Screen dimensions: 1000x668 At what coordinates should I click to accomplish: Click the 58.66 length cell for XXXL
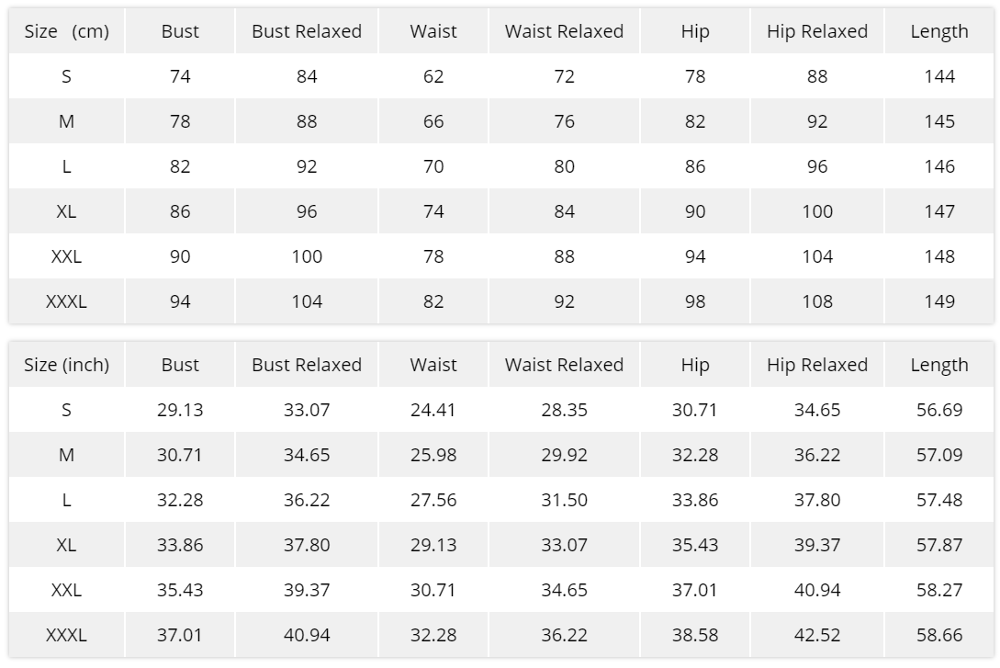(939, 635)
